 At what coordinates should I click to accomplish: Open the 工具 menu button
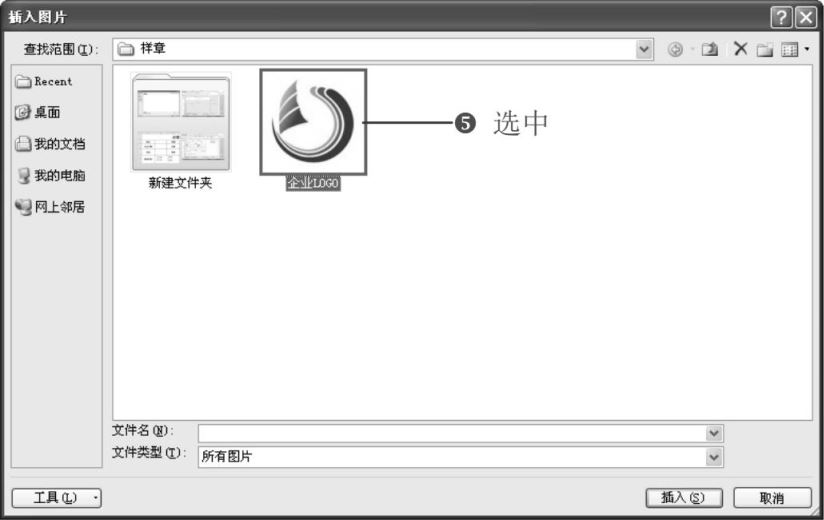pyautogui.click(x=56, y=497)
